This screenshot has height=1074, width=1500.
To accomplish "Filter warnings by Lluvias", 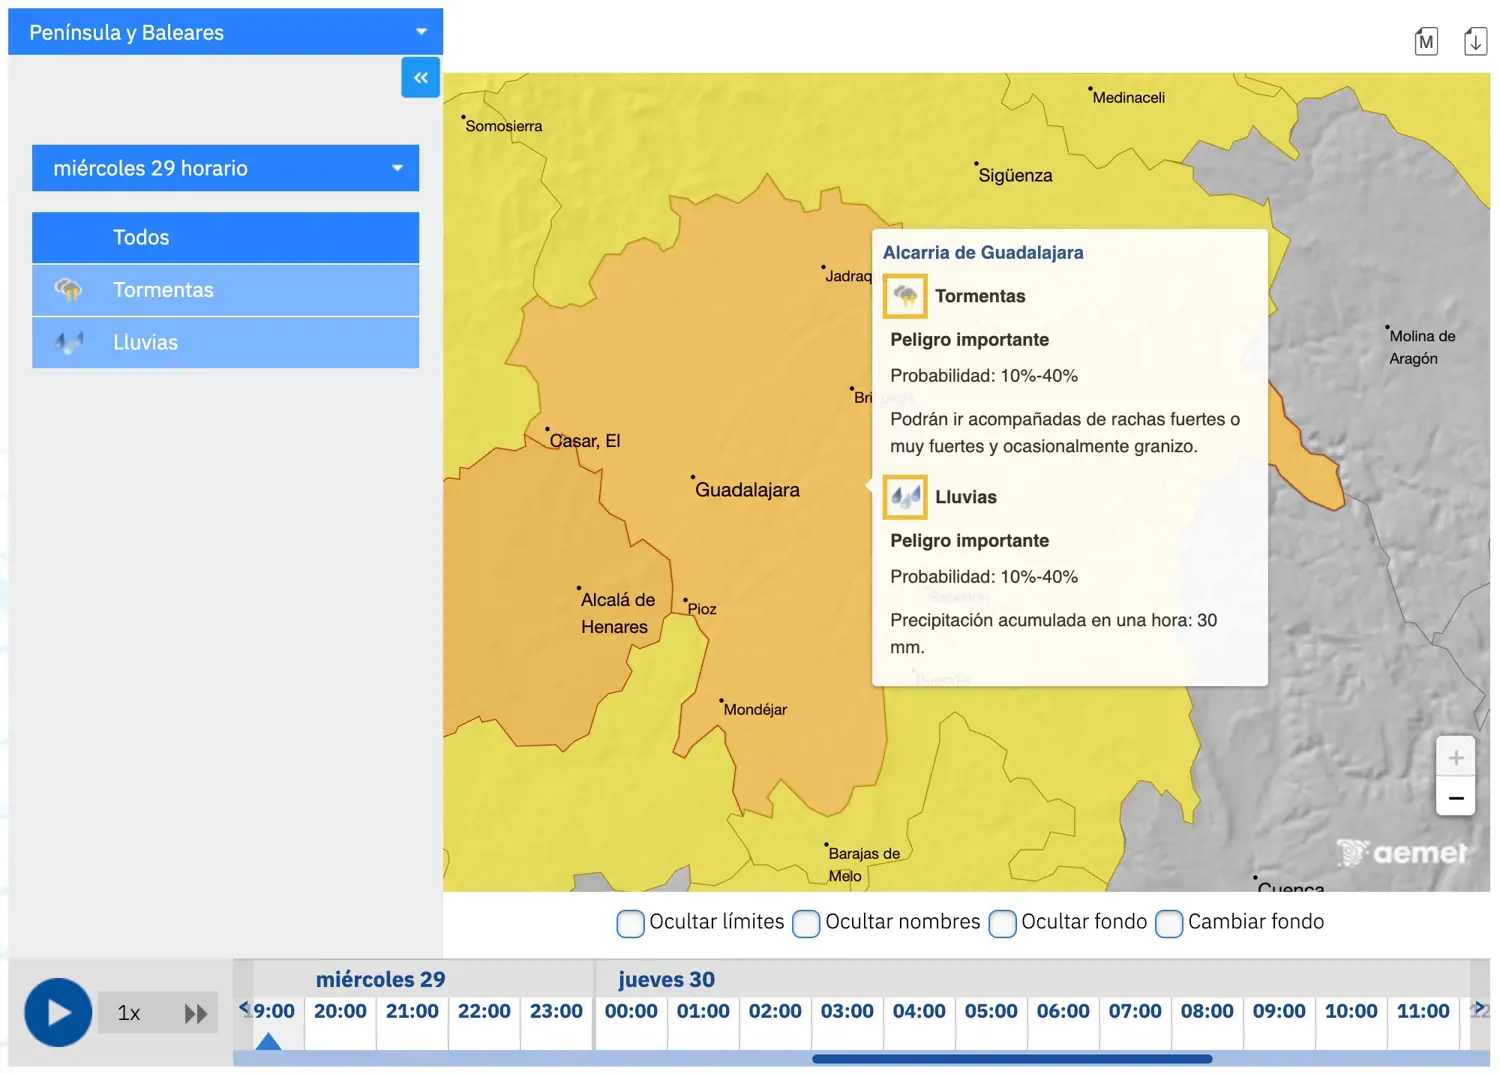I will point(225,343).
